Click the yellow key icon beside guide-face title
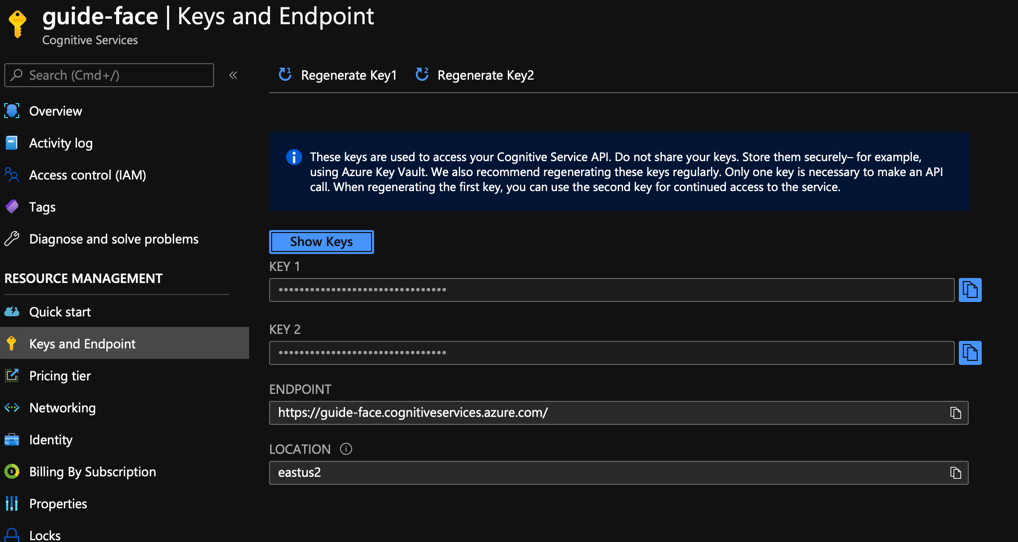The height and width of the screenshot is (542, 1018). point(17,25)
